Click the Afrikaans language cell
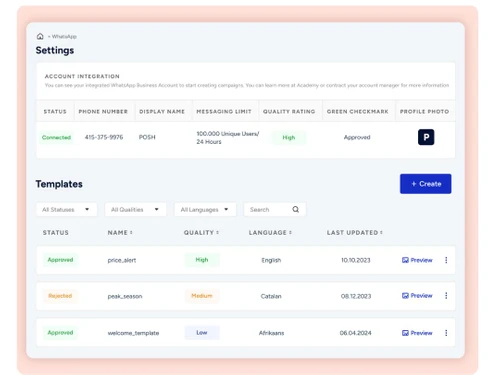 271,333
